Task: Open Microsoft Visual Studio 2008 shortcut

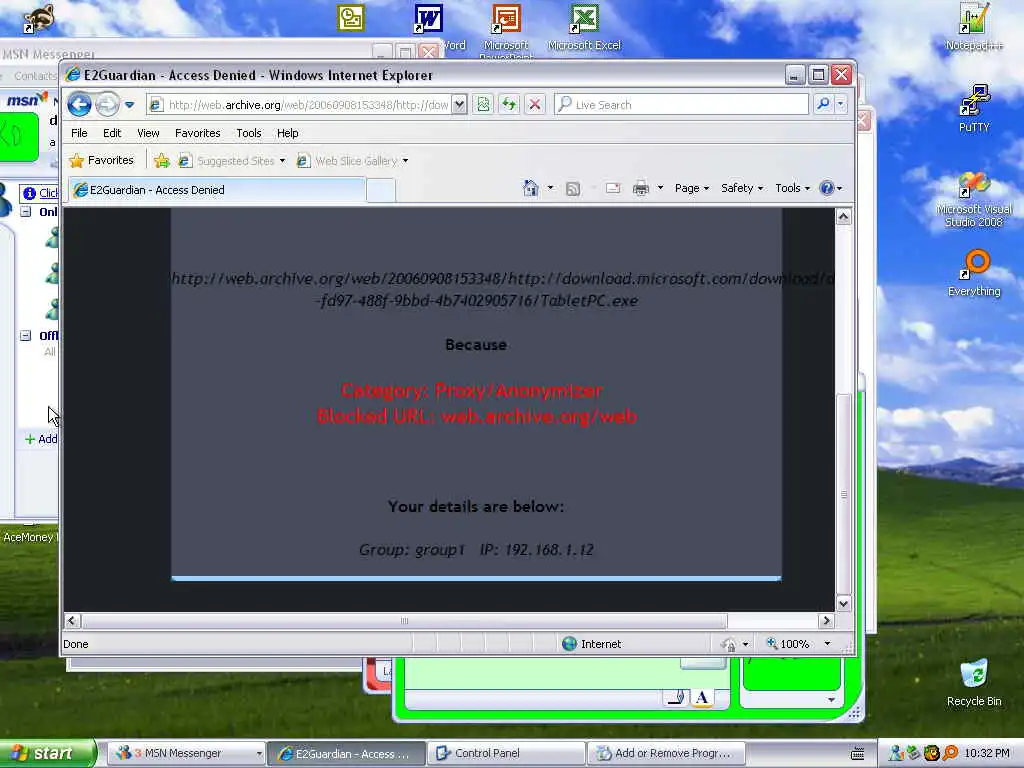Action: [974, 199]
